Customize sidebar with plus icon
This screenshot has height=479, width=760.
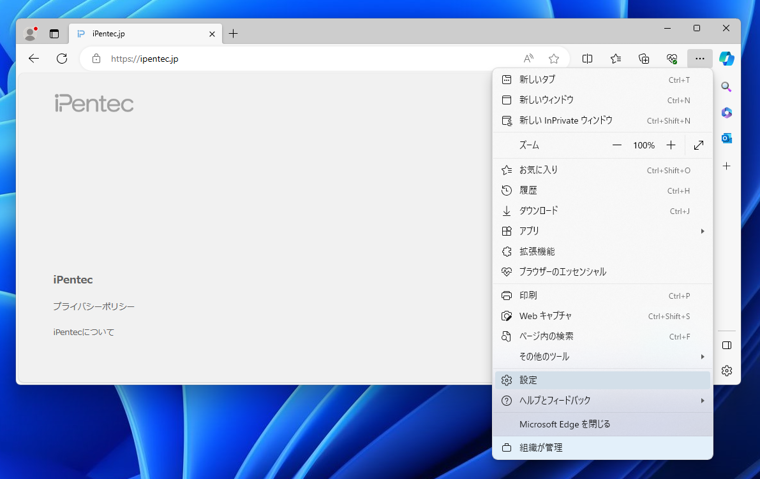[726, 166]
